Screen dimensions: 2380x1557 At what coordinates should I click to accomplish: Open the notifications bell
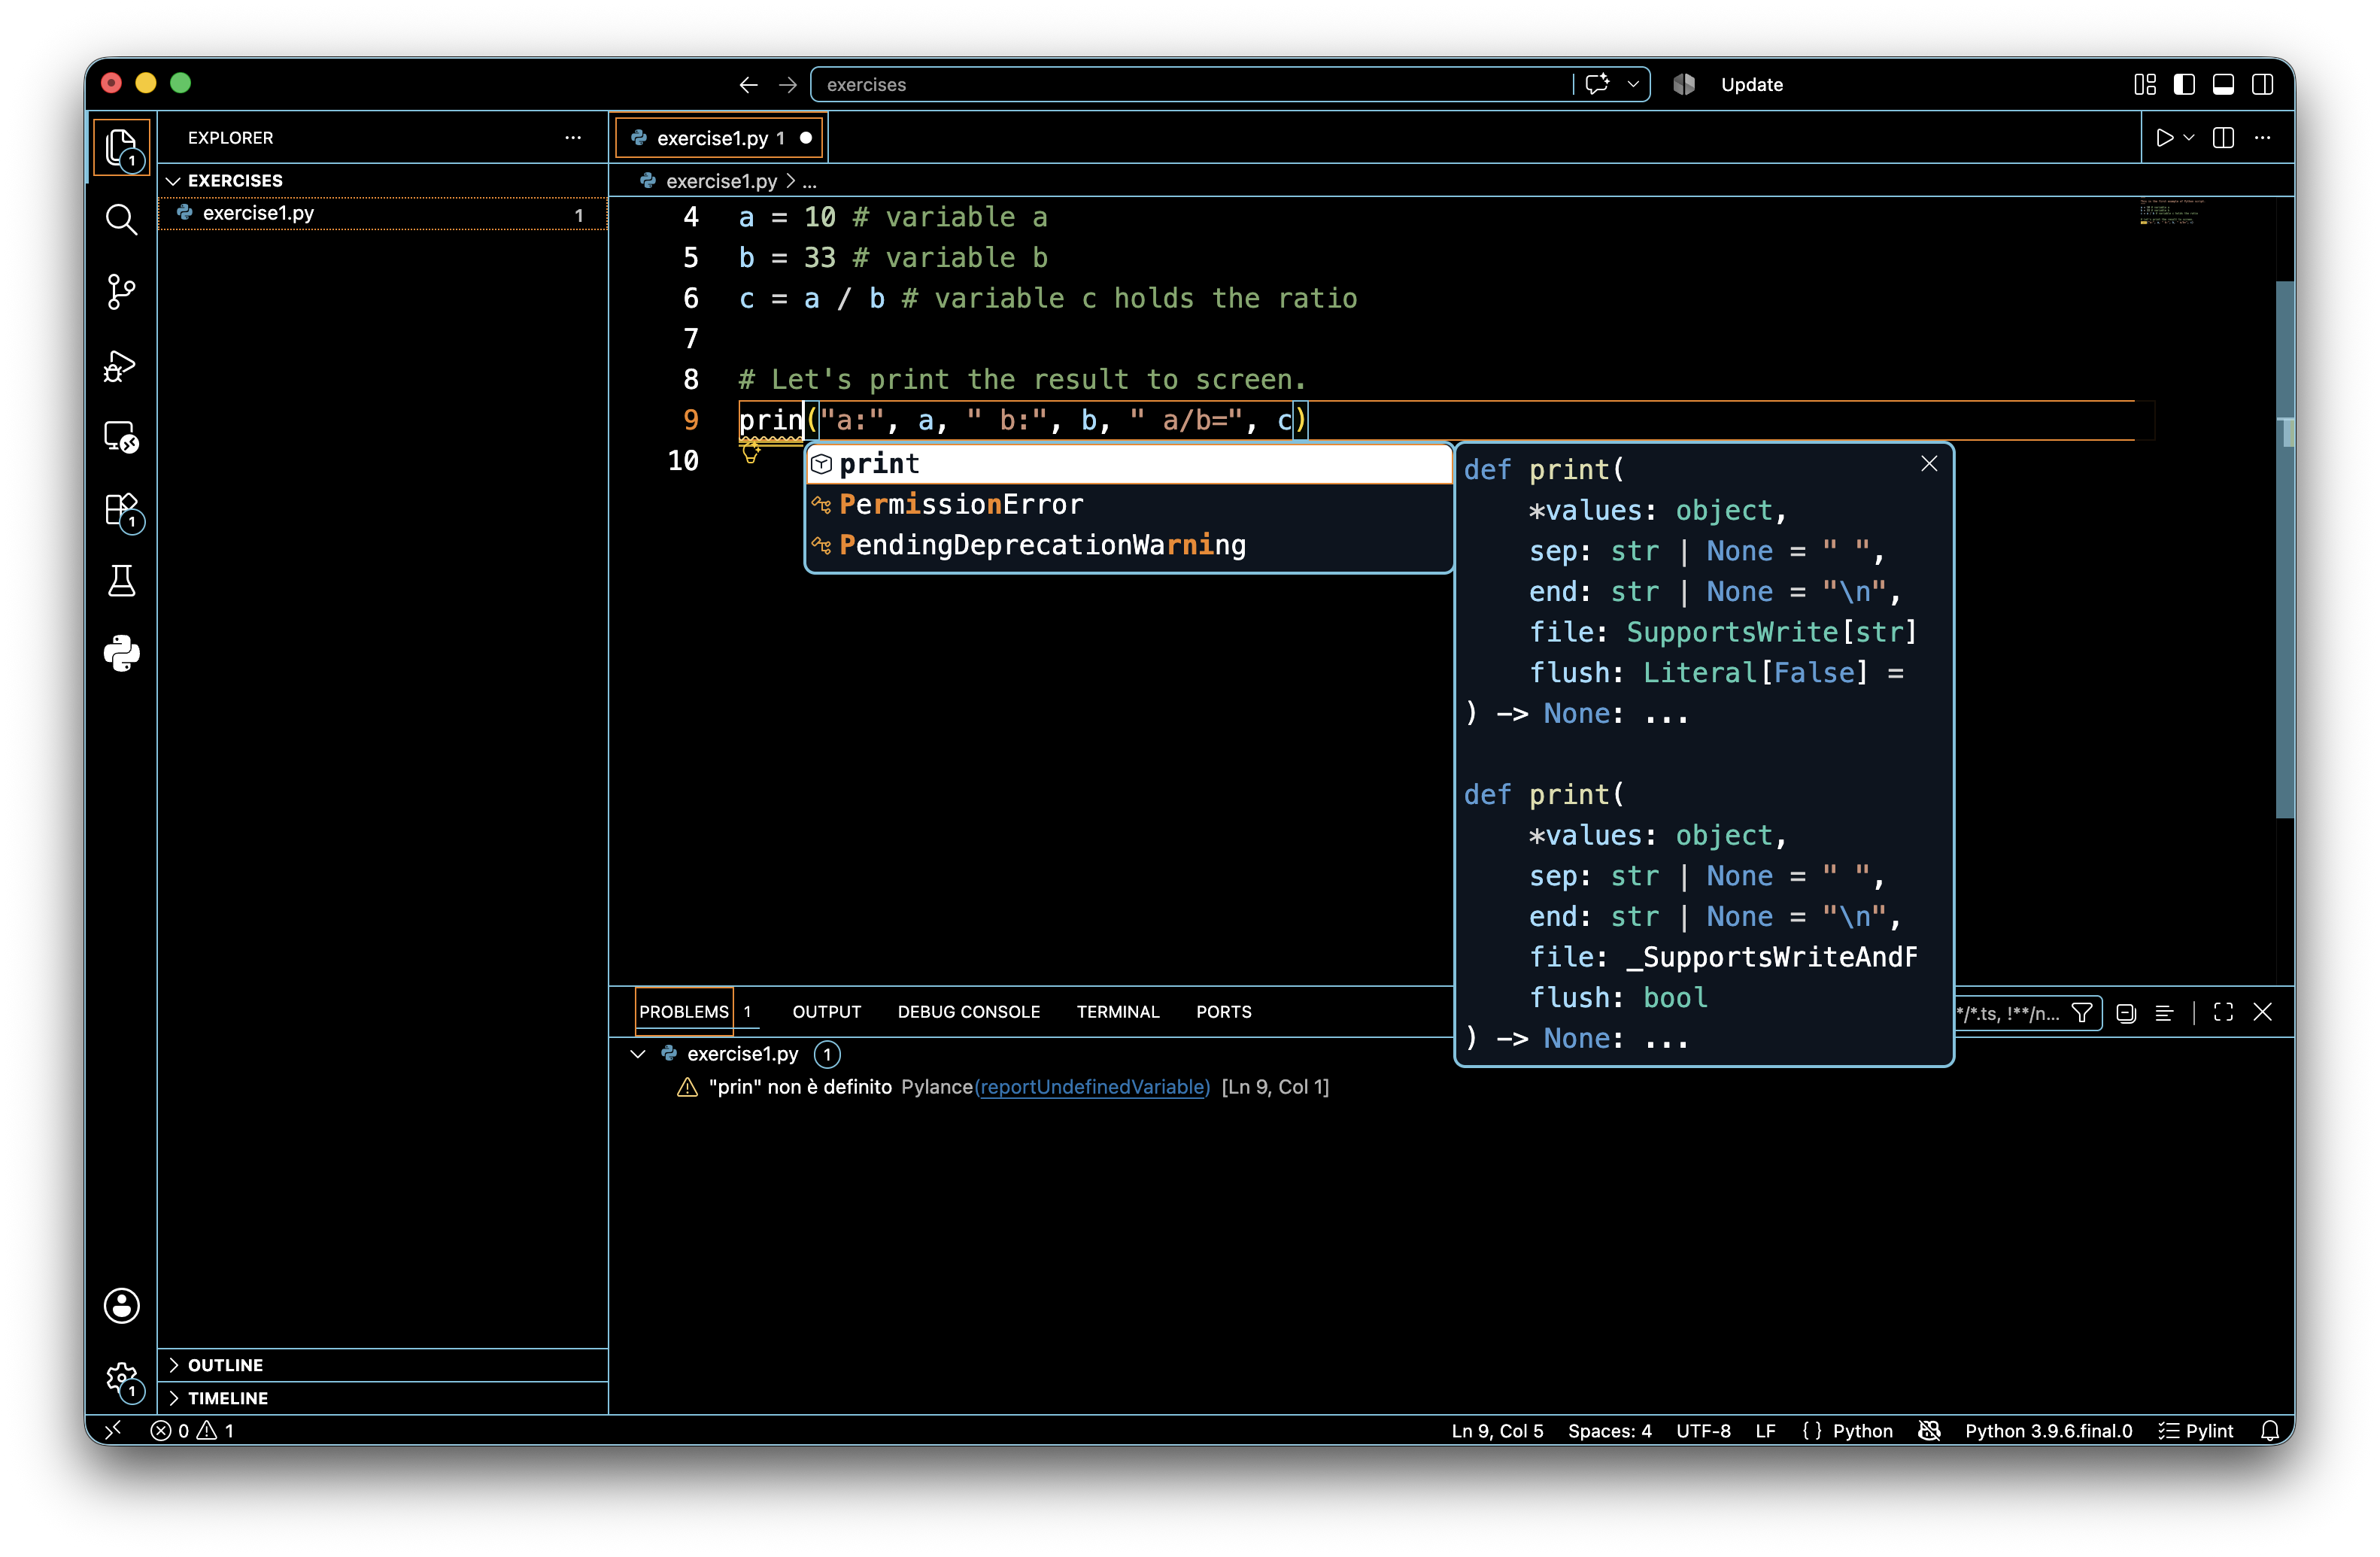click(x=2270, y=1431)
